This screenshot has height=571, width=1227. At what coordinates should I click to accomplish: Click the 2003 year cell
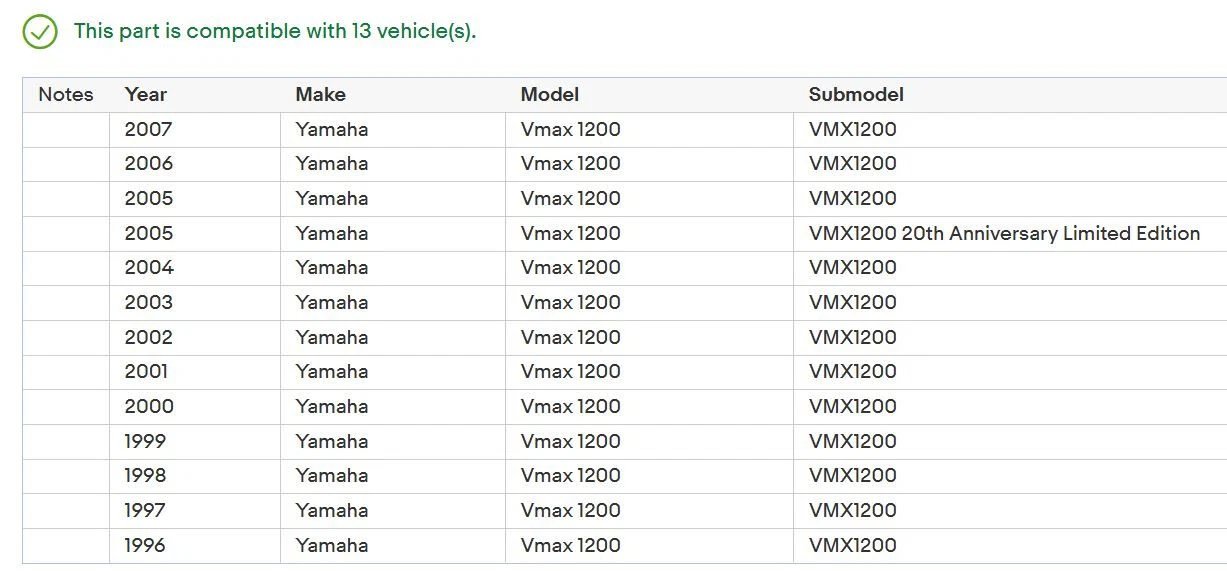(148, 302)
